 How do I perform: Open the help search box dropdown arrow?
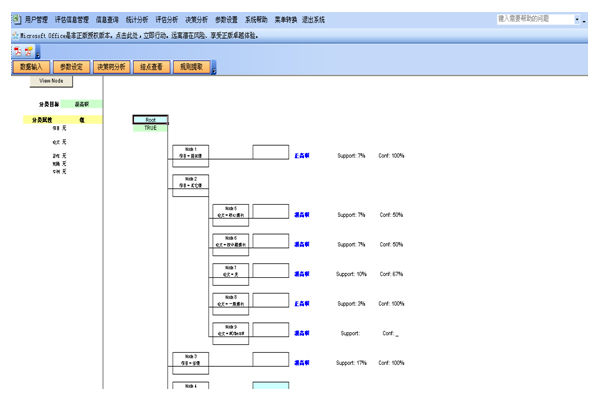577,19
